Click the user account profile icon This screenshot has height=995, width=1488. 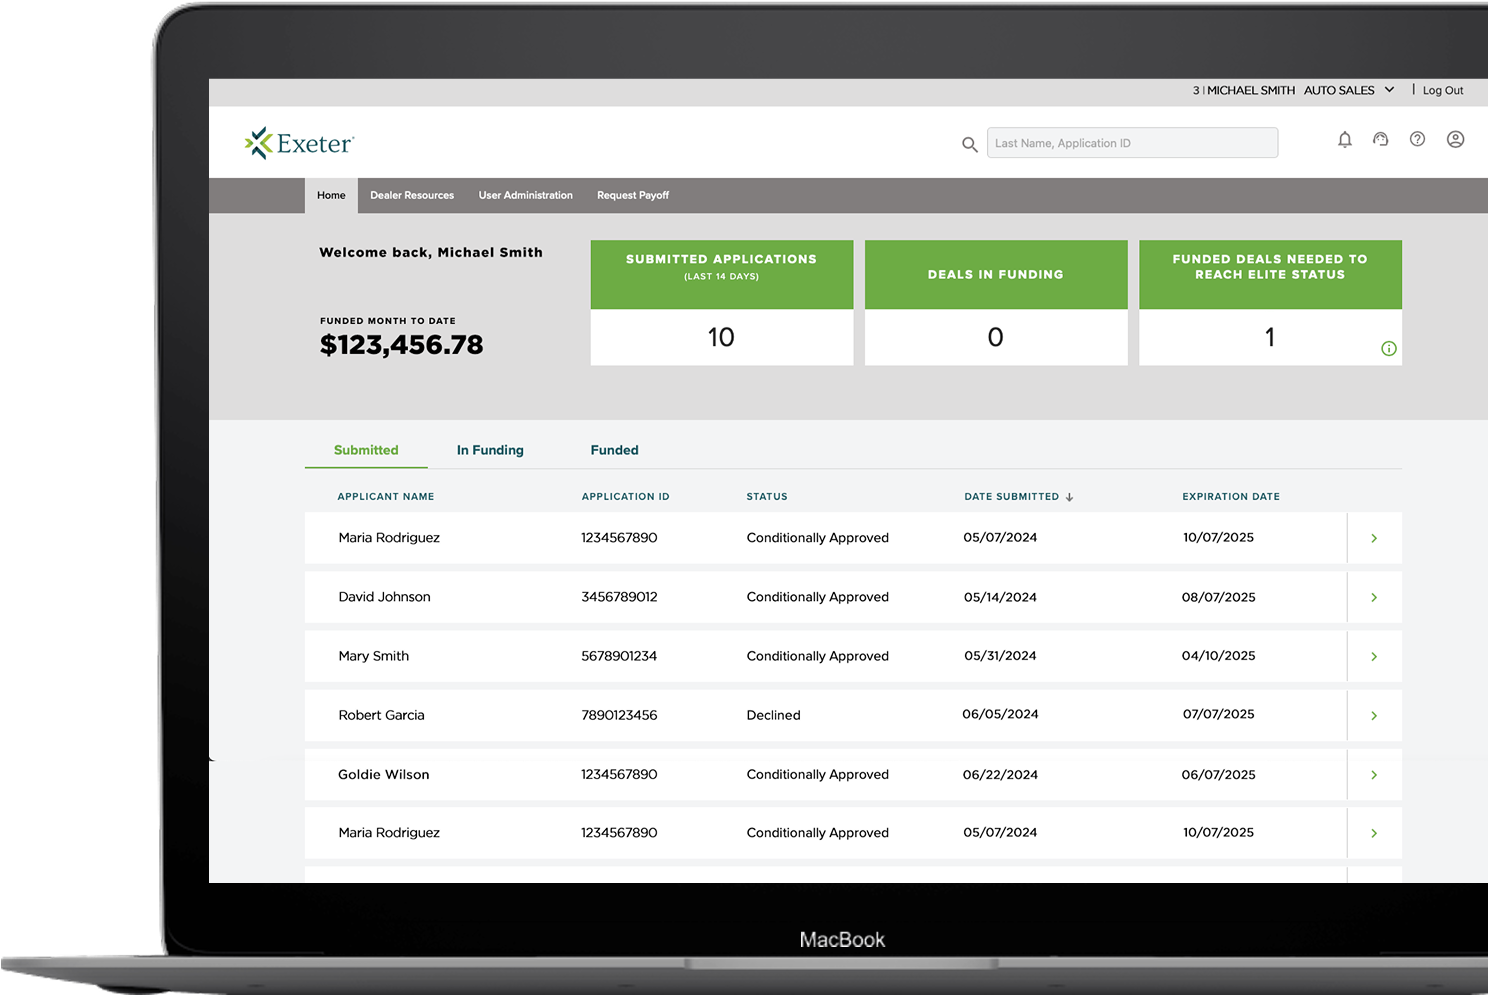[x=1455, y=140]
